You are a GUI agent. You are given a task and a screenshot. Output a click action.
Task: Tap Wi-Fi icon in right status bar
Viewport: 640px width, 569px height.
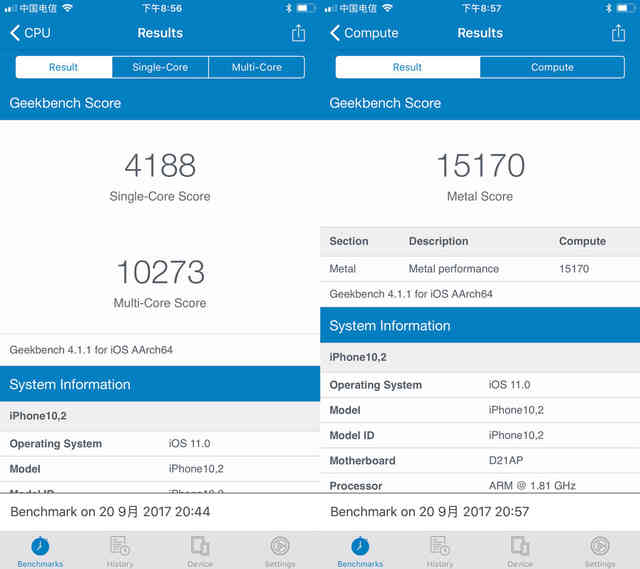click(x=387, y=8)
